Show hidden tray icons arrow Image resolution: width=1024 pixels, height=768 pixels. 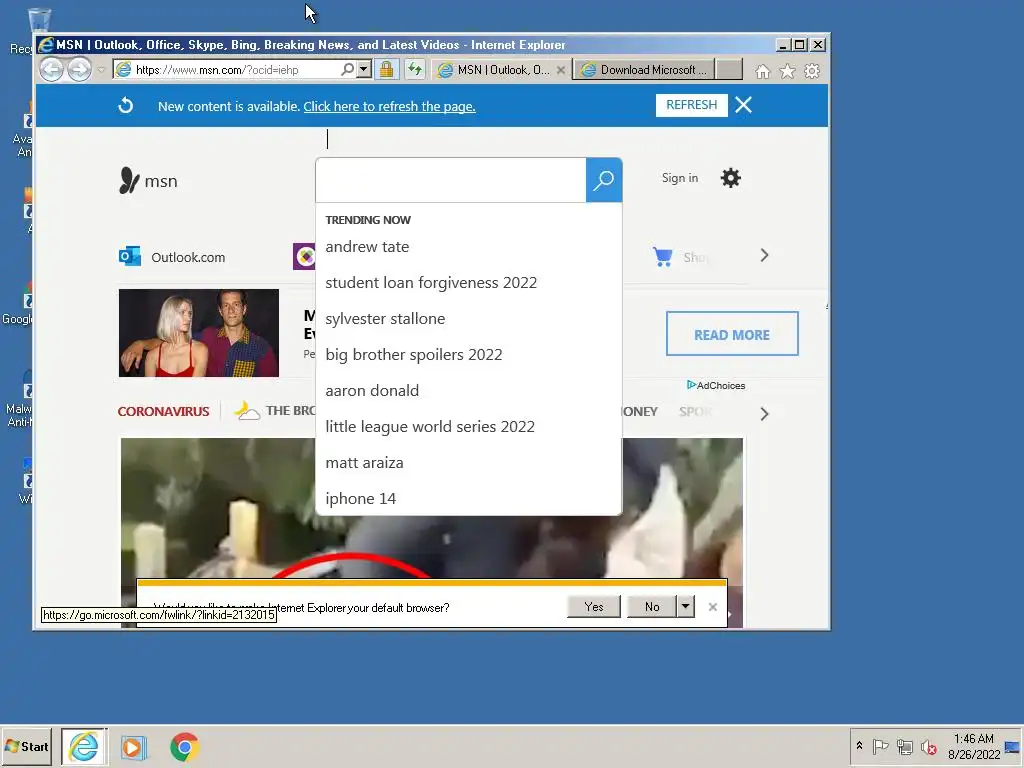pos(859,746)
